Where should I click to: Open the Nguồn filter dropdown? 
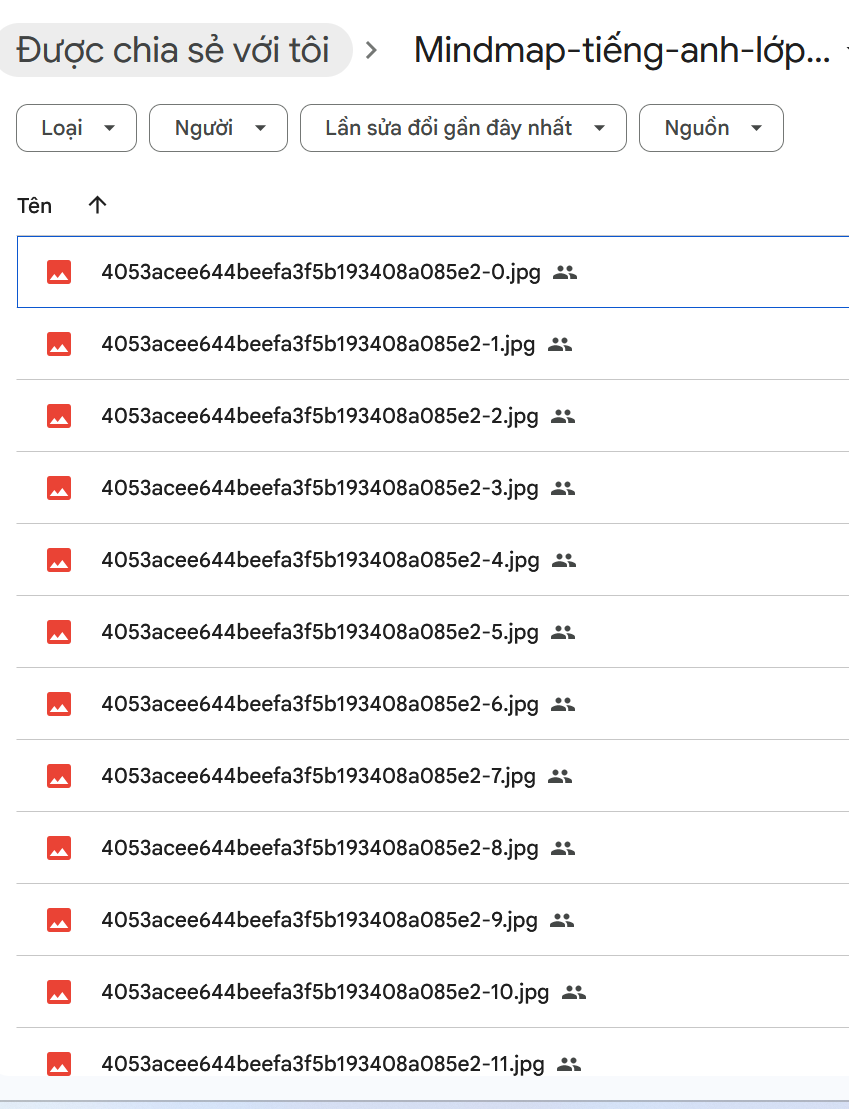coord(711,128)
